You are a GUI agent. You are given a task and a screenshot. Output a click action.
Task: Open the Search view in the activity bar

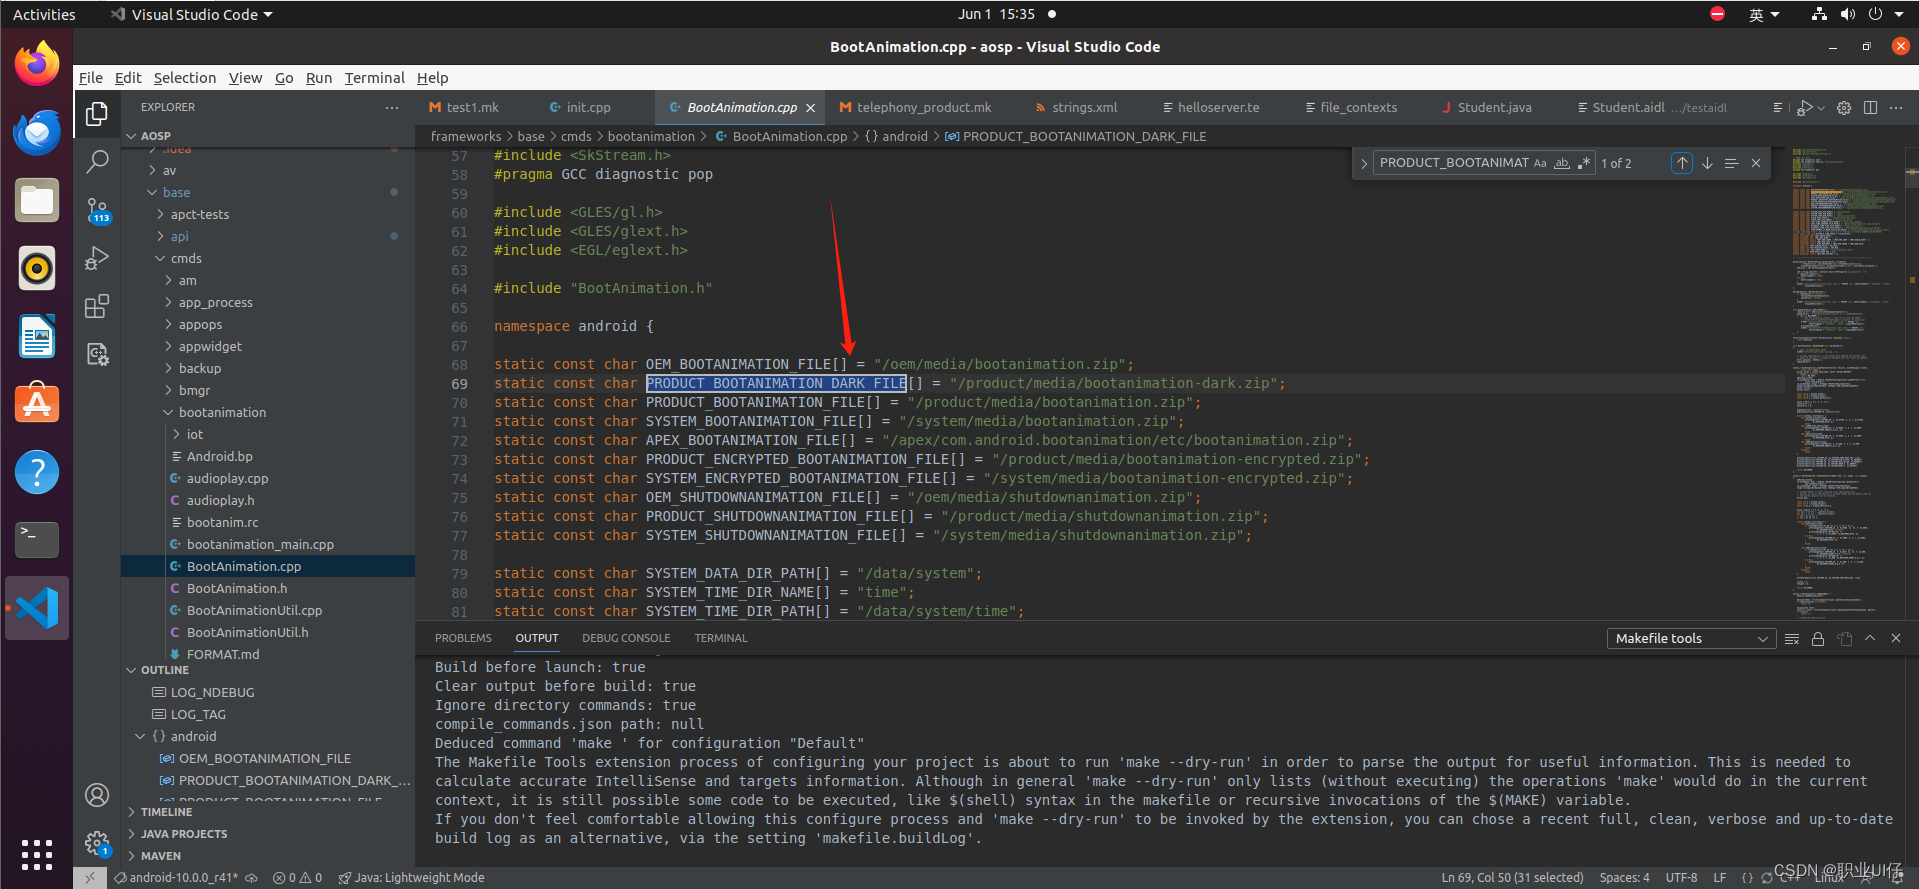point(97,161)
